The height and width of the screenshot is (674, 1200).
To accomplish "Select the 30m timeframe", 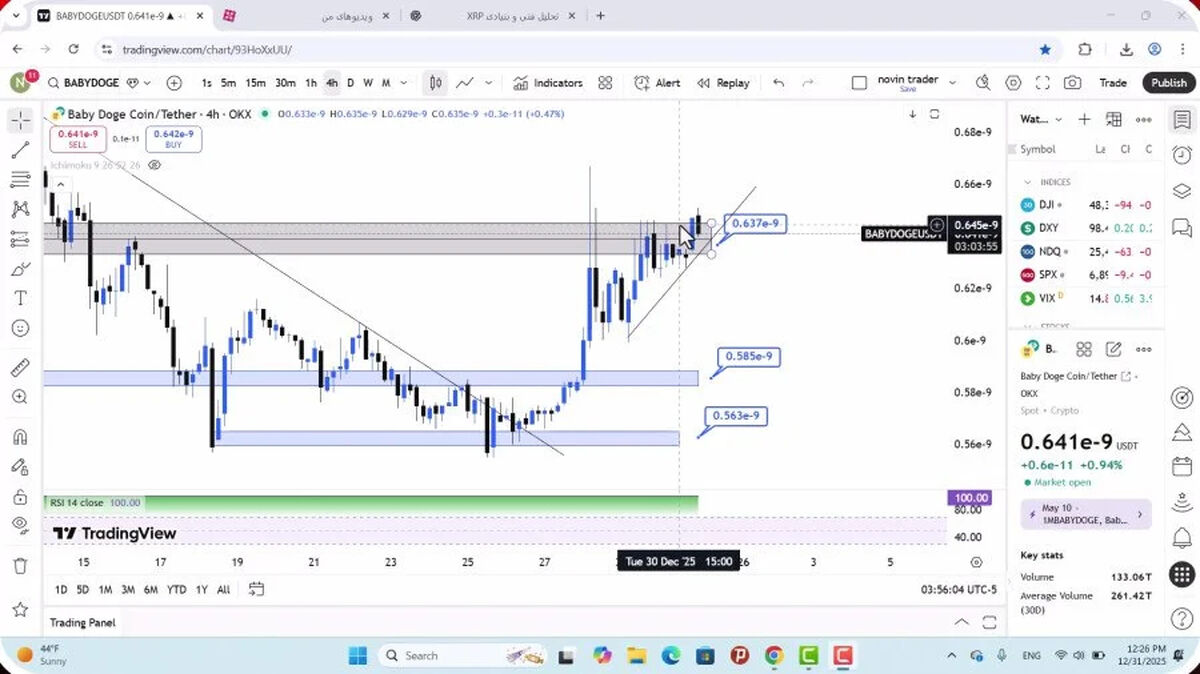I will [285, 83].
